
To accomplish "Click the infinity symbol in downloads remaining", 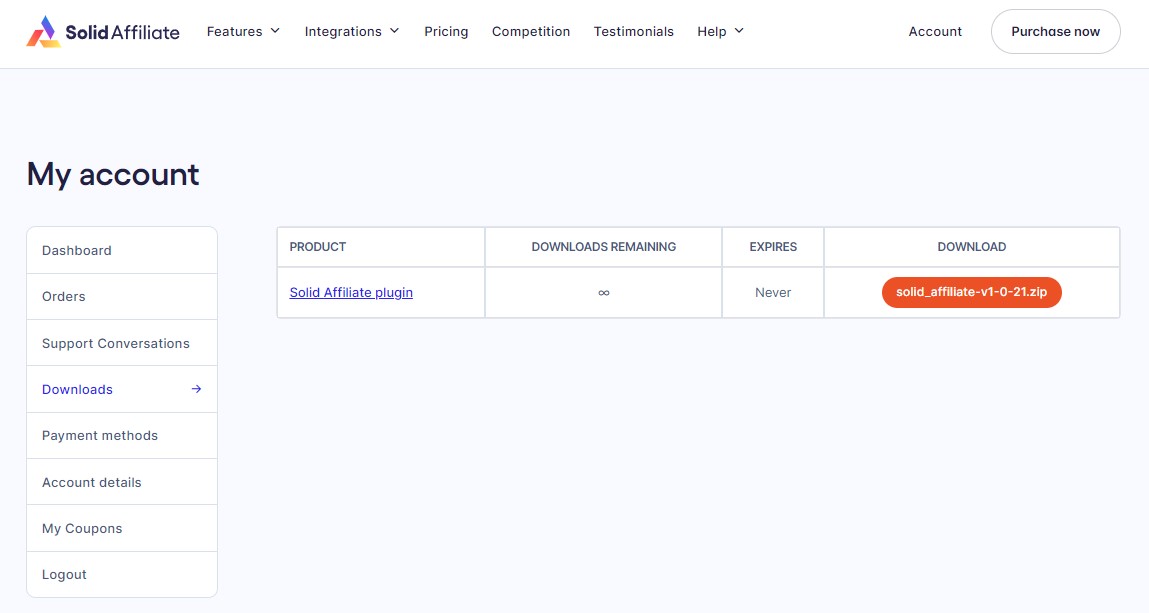I will [x=604, y=293].
